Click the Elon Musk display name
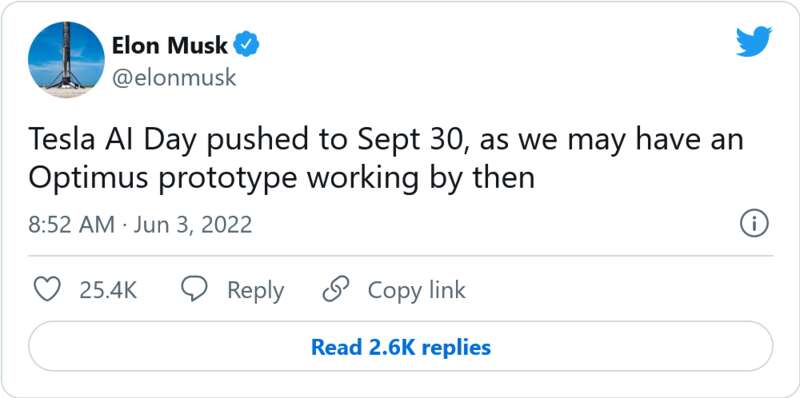Image resolution: width=800 pixels, height=398 pixels. point(169,46)
